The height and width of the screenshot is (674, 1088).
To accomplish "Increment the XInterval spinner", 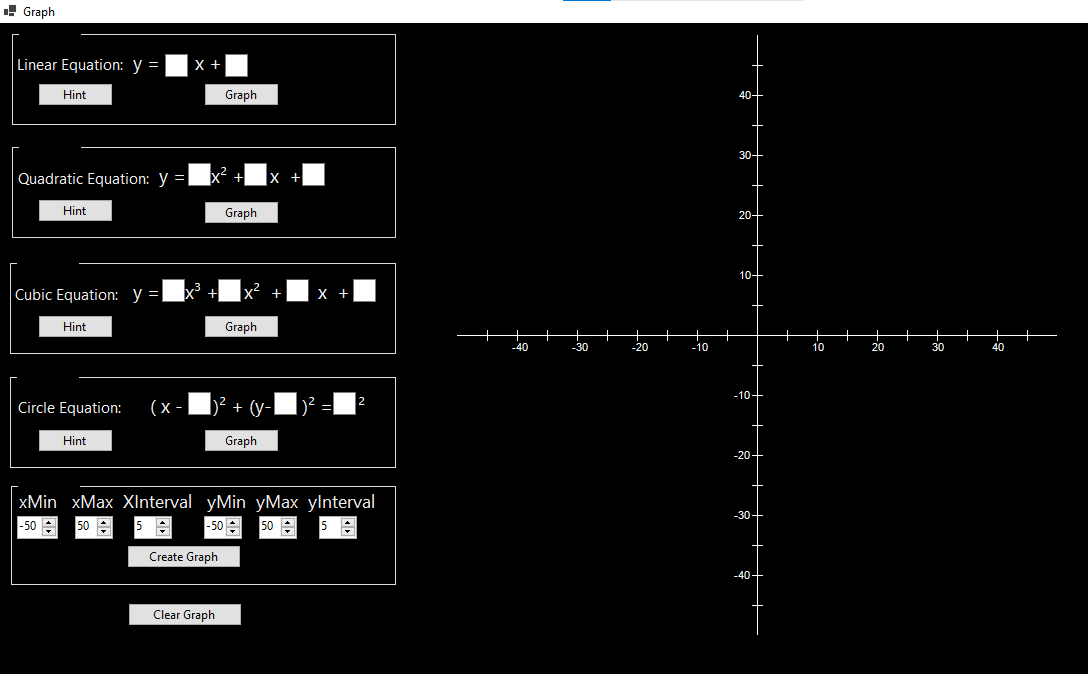I will (x=164, y=522).
